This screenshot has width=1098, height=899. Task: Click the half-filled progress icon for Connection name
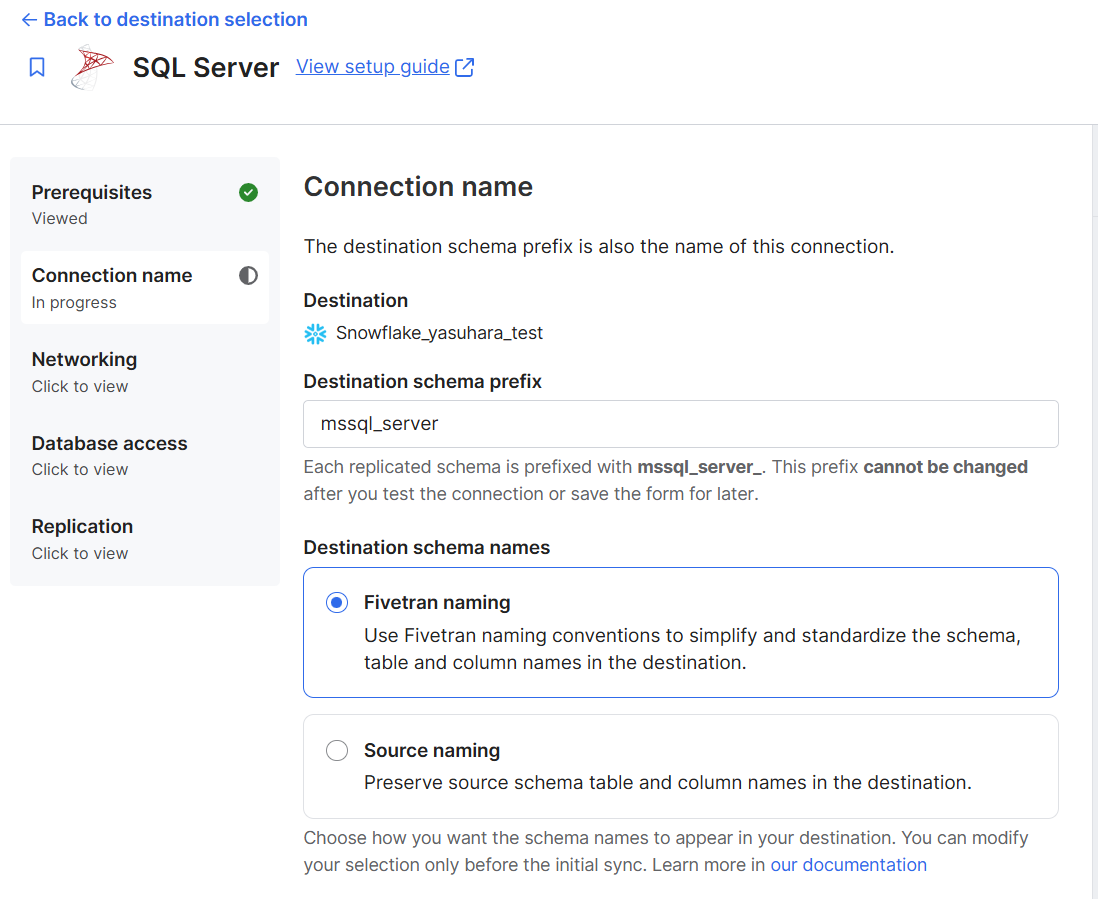point(248,276)
